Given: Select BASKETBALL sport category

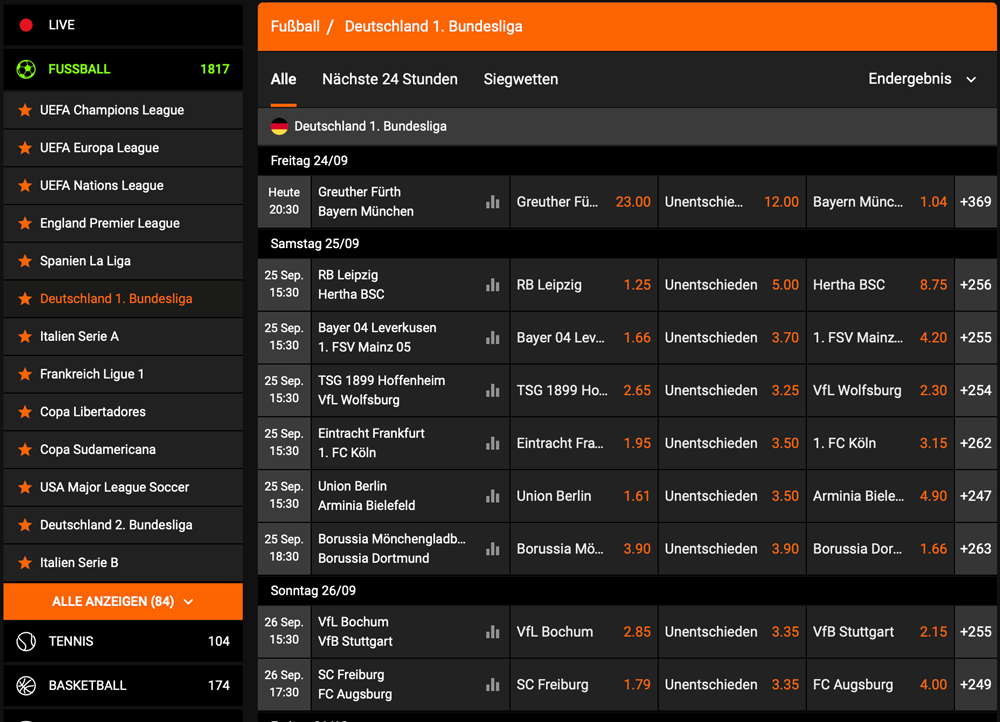Looking at the screenshot, I should [x=123, y=685].
